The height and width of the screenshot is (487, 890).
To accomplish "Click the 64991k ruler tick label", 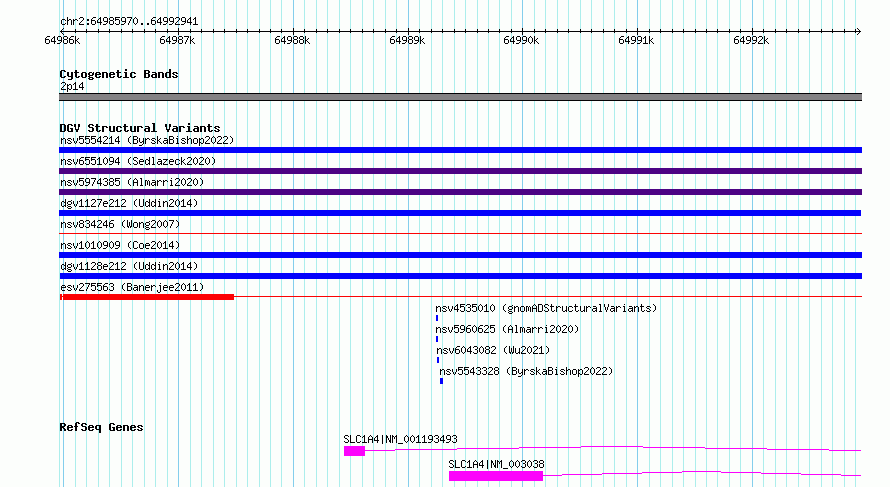I will [x=636, y=41].
